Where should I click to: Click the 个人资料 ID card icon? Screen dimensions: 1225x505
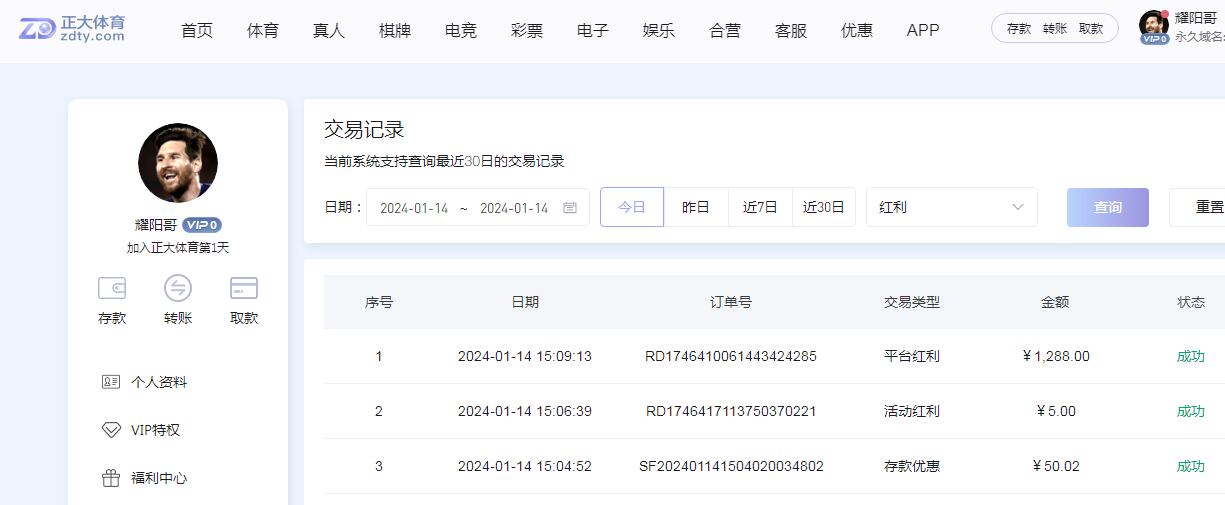111,382
